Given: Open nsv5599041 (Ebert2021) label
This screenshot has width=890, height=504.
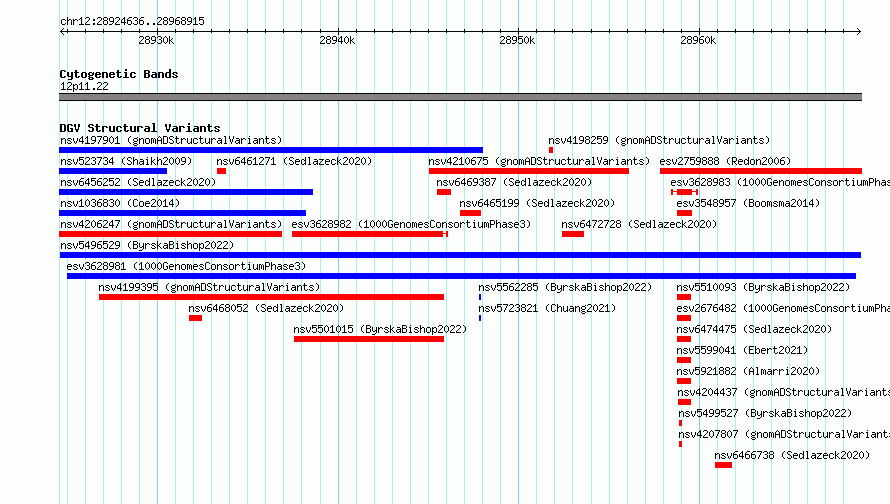Looking at the screenshot, I should tap(742, 350).
